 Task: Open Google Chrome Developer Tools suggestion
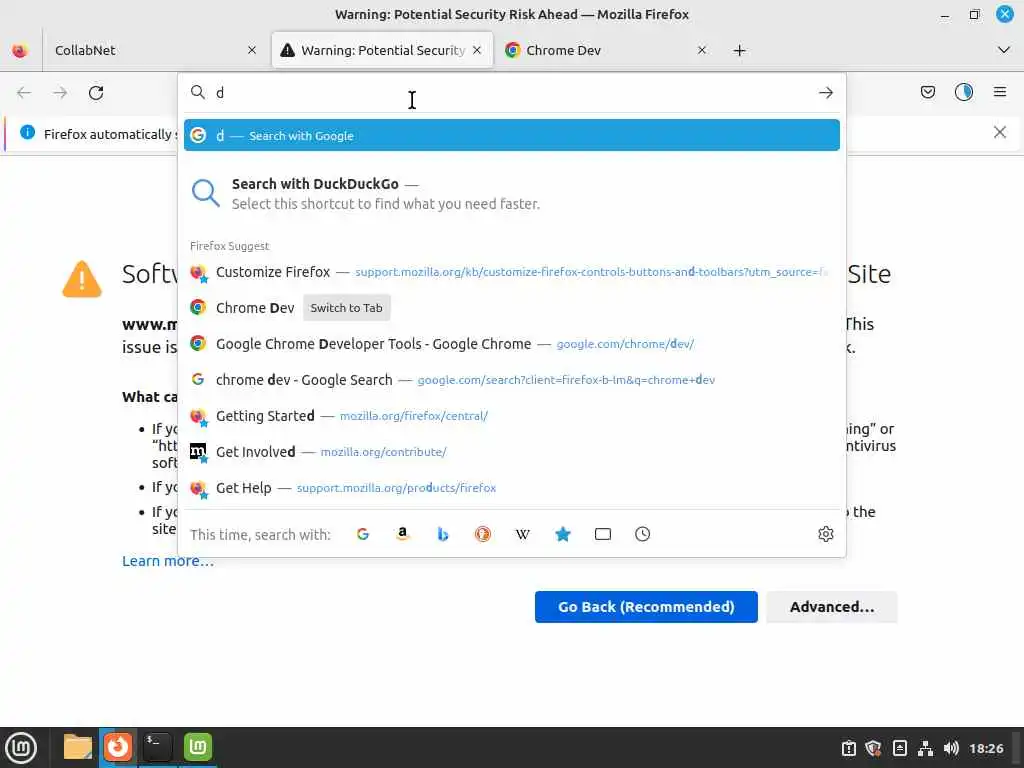coord(511,344)
